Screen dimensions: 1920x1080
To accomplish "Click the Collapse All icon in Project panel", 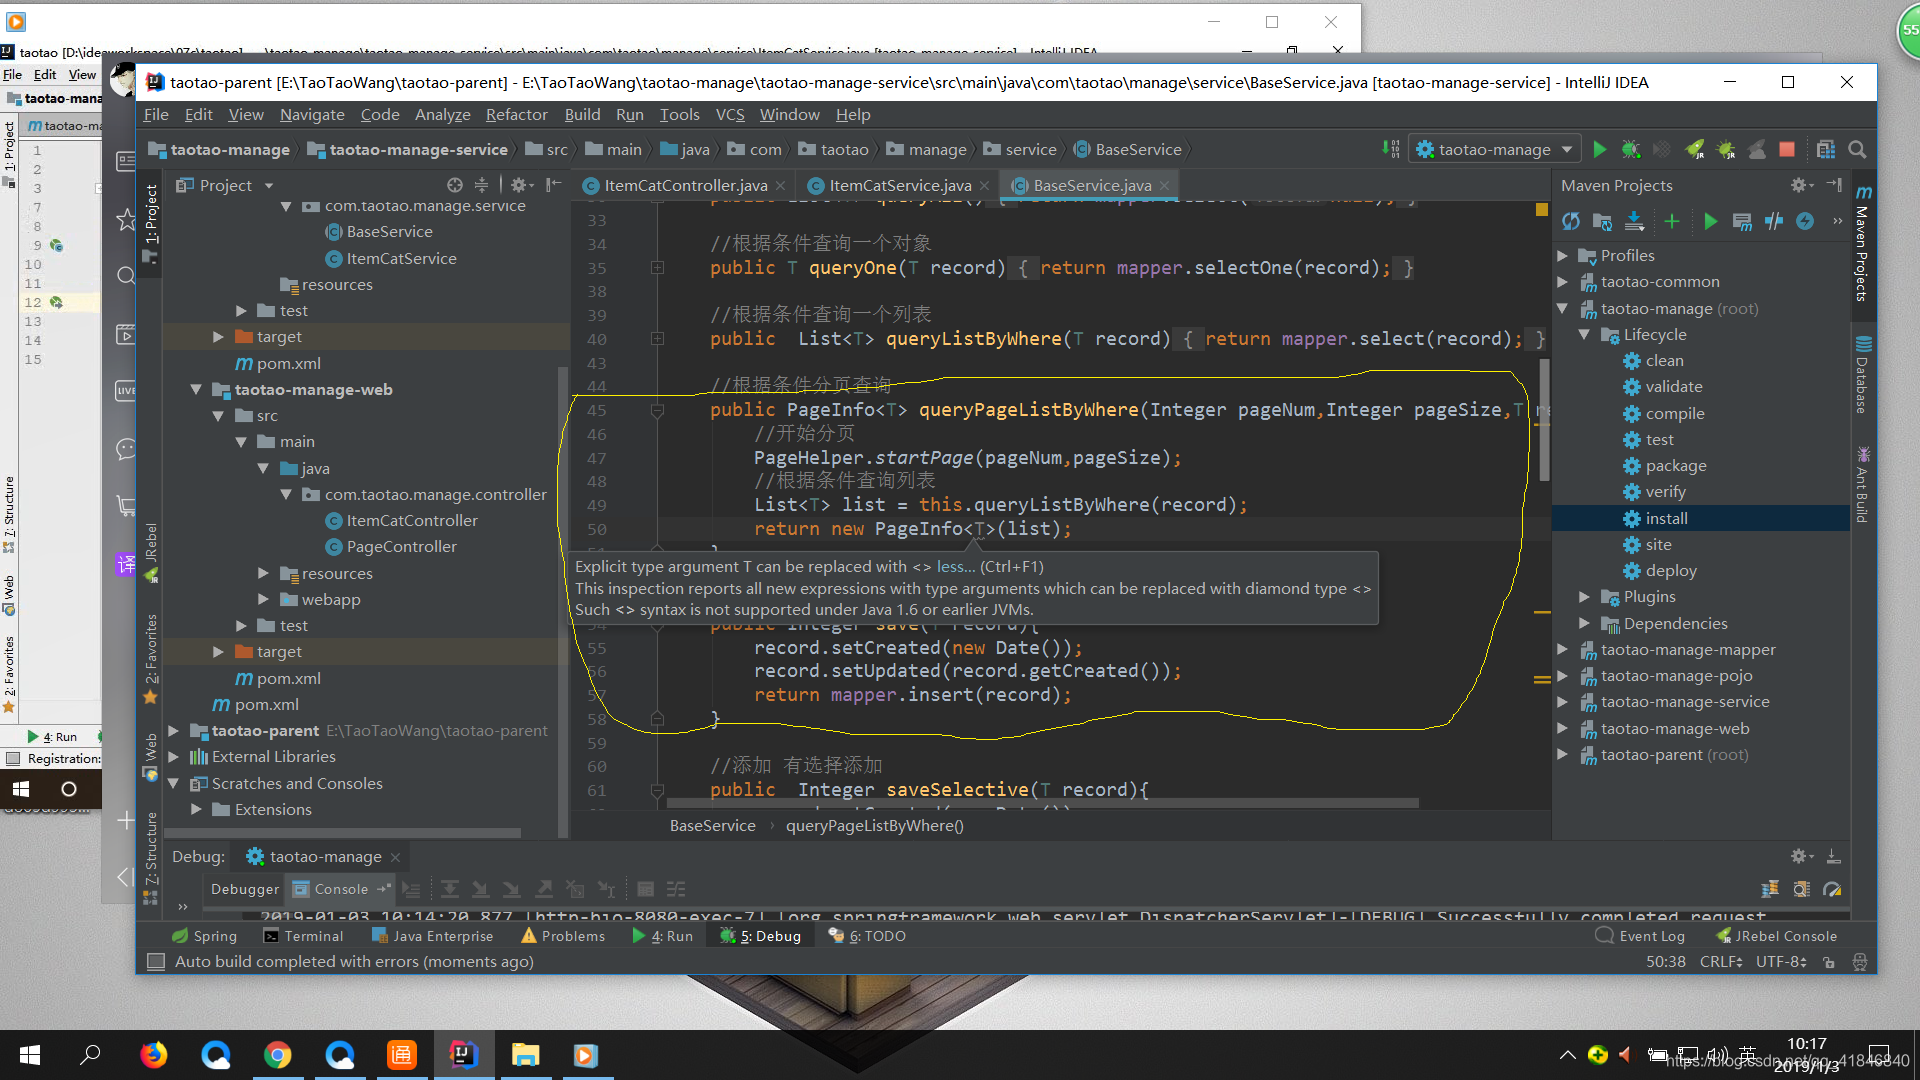I will click(481, 185).
